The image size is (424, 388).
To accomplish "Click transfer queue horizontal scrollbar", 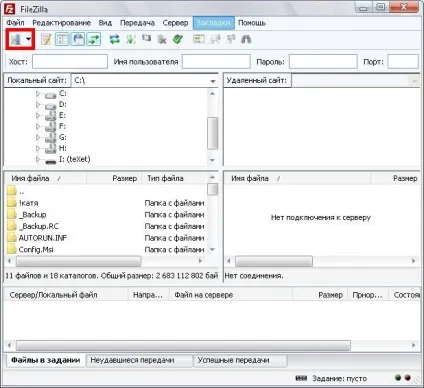I will (183, 345).
